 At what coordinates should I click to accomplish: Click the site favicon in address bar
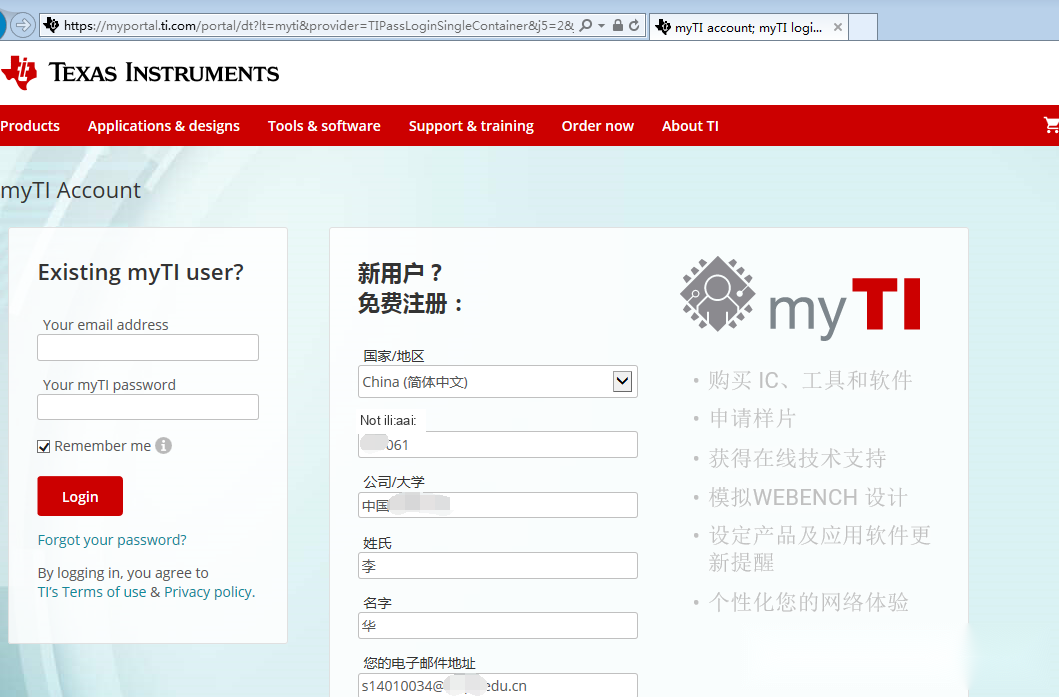tap(51, 26)
